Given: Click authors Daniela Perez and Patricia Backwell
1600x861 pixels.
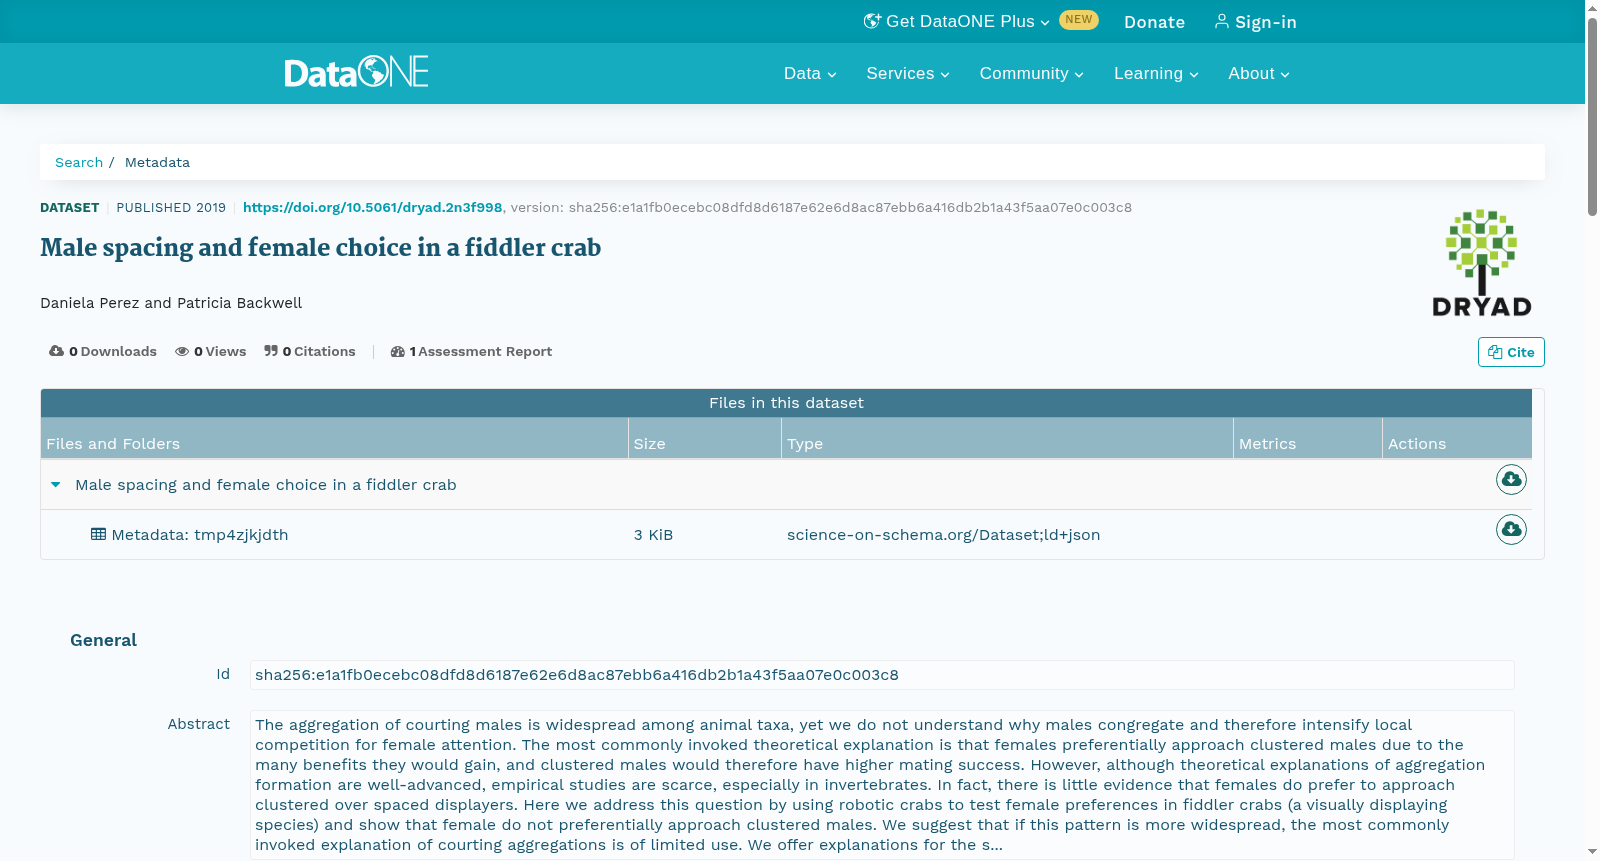Looking at the screenshot, I should pos(171,303).
